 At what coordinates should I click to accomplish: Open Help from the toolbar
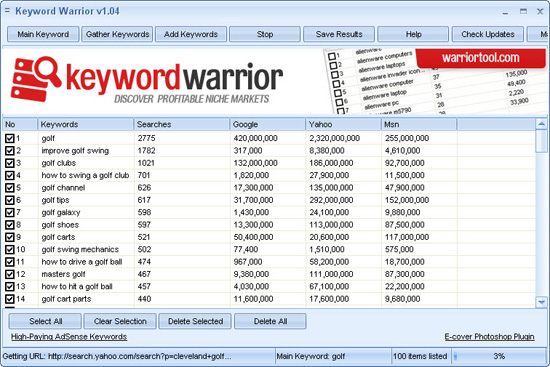413,34
